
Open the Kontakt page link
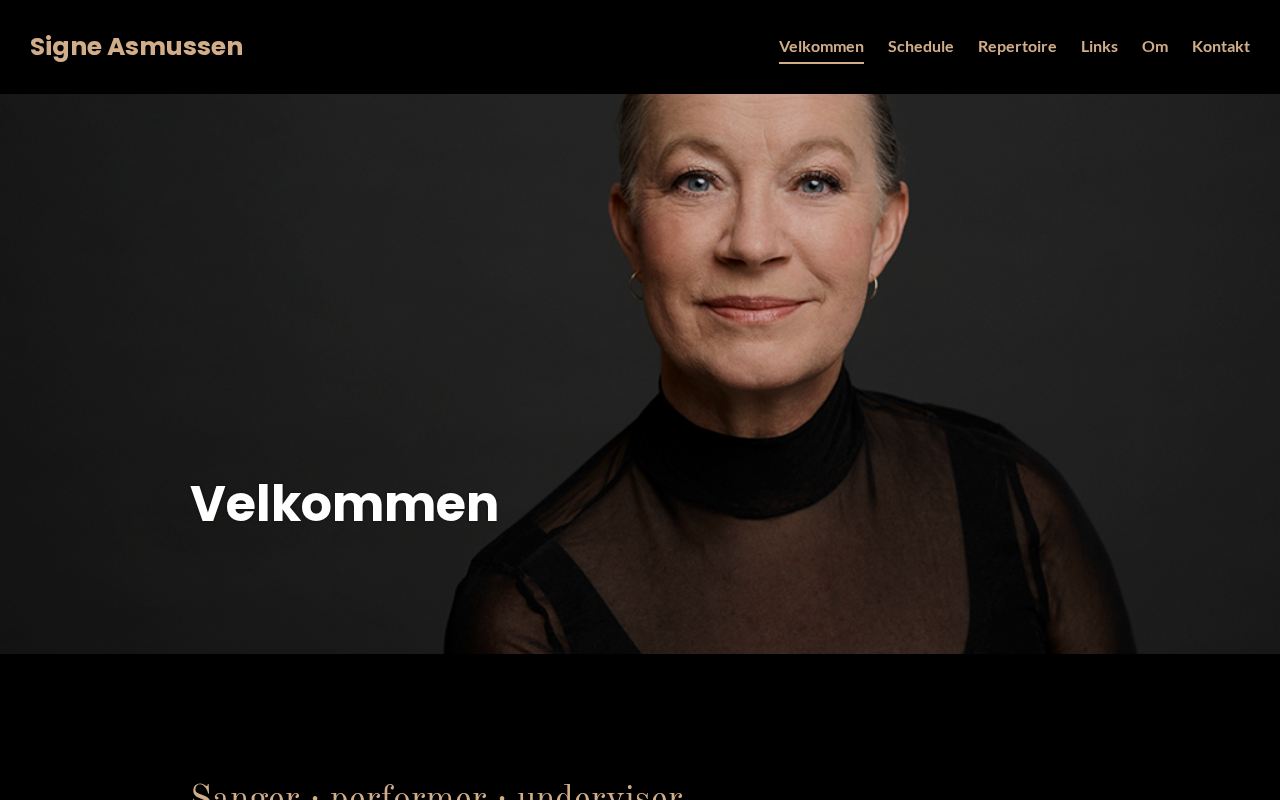[x=1221, y=46]
